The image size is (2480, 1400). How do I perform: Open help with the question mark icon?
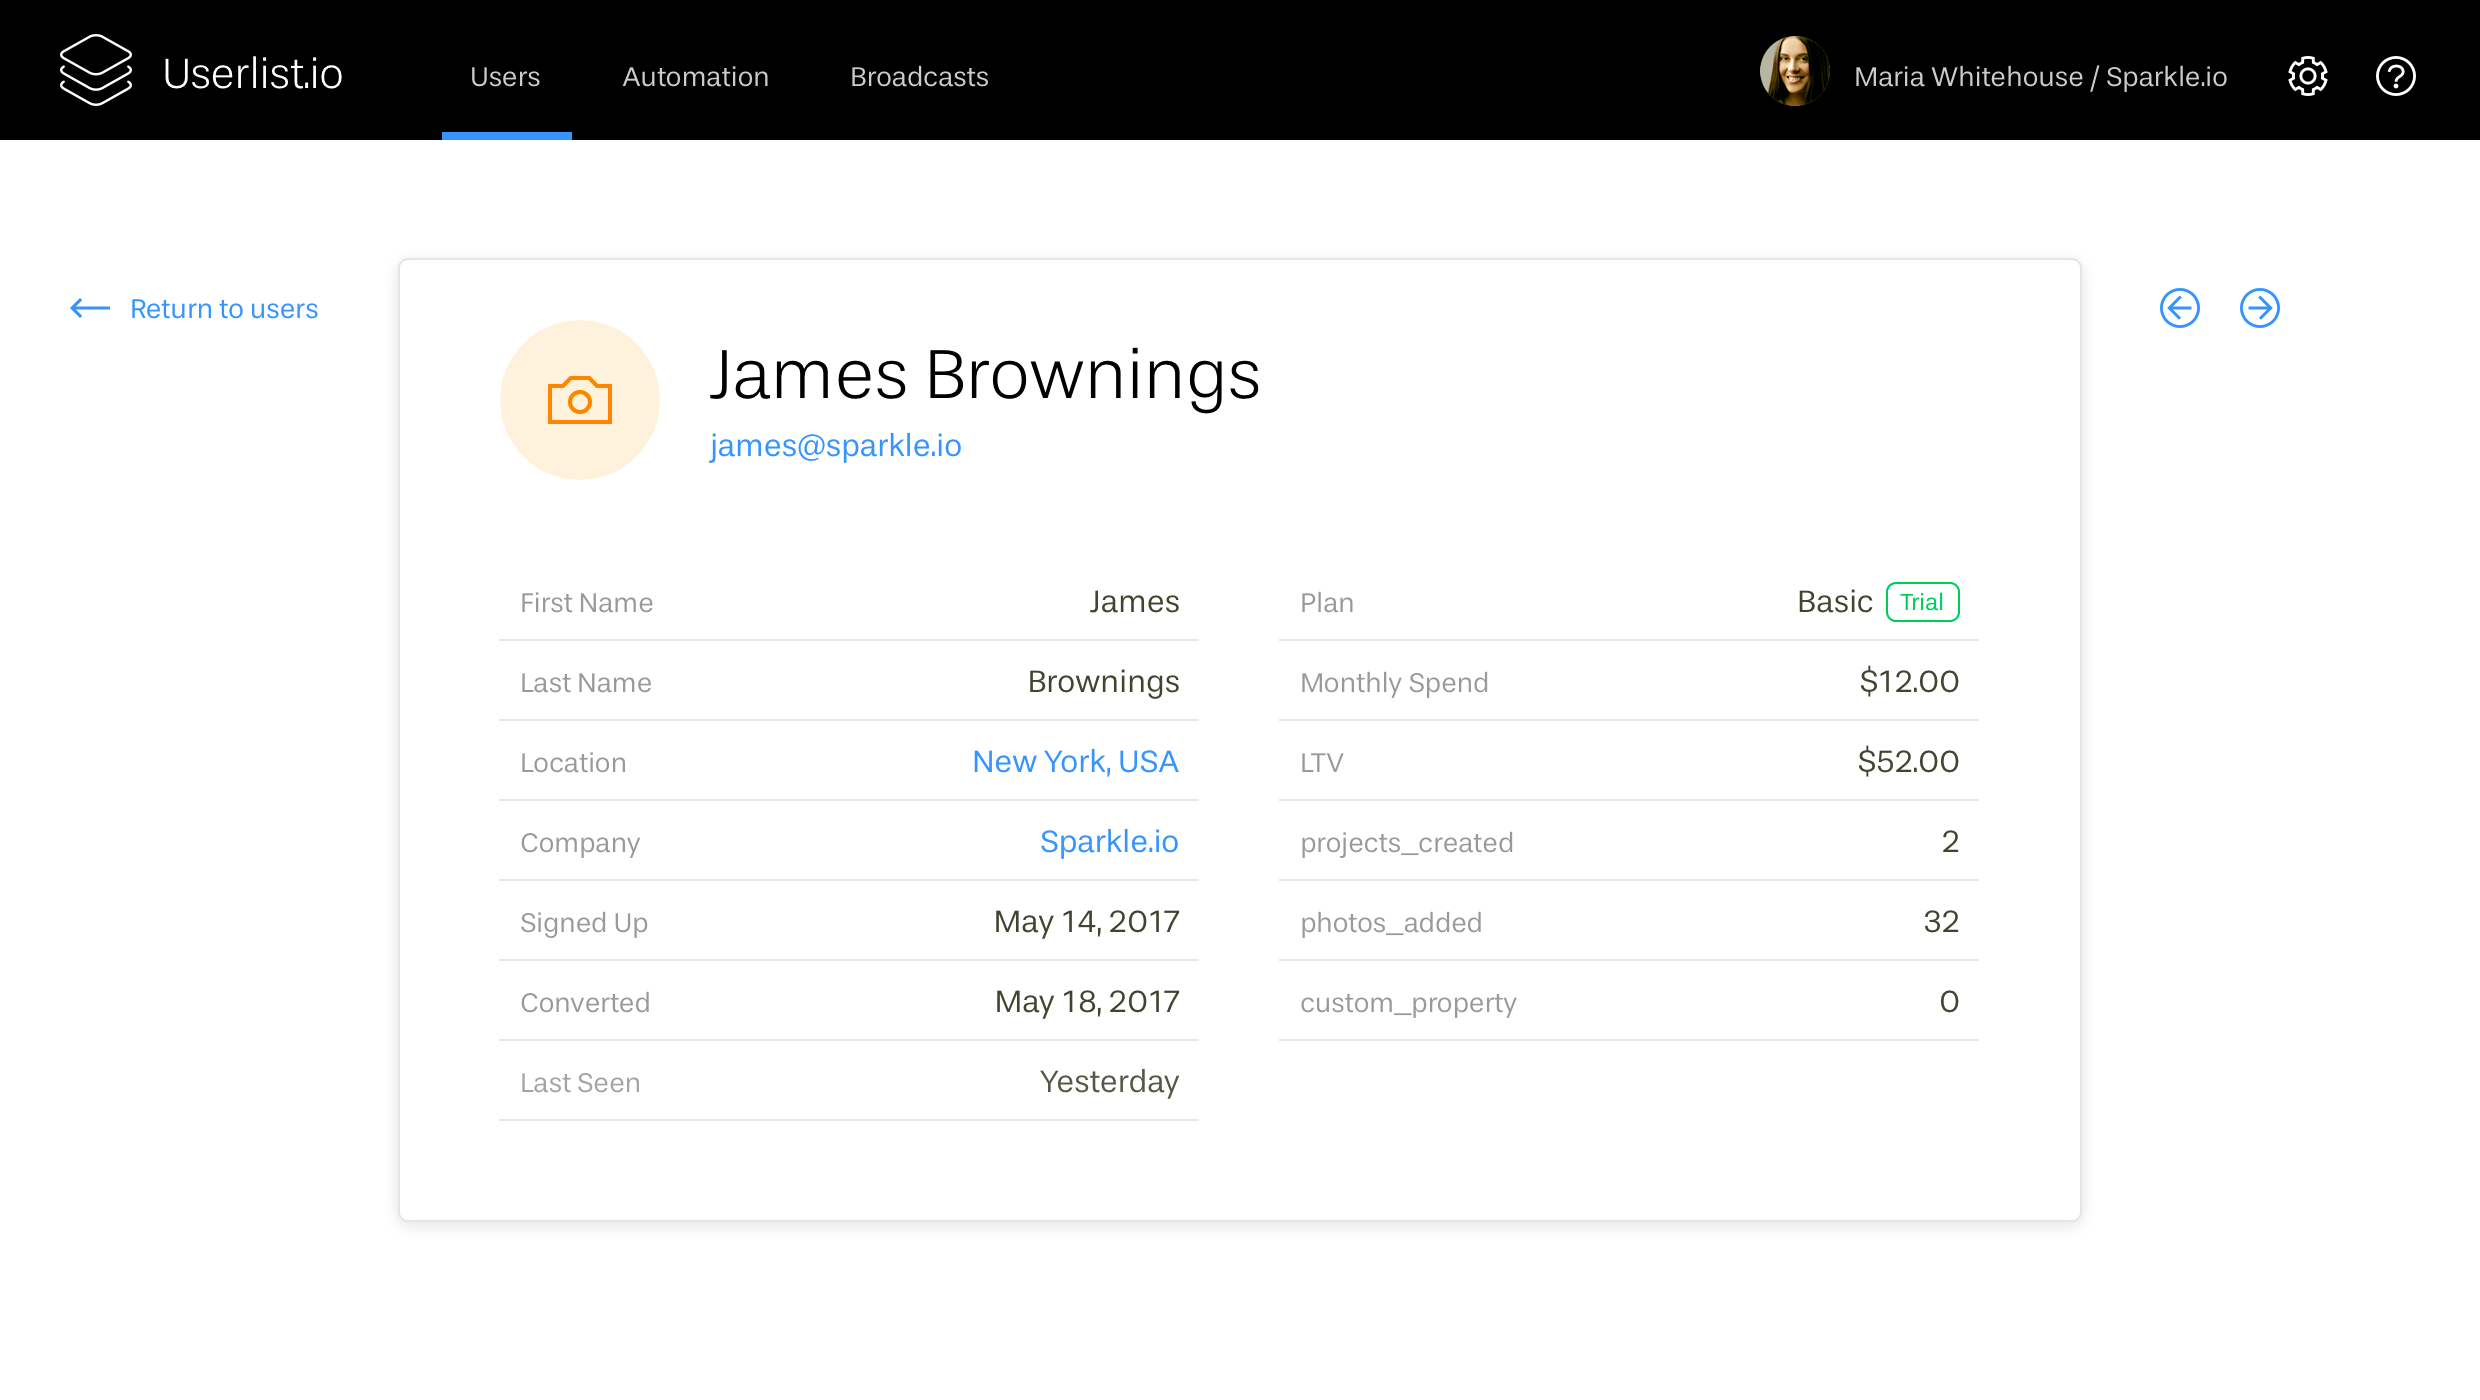click(x=2396, y=76)
